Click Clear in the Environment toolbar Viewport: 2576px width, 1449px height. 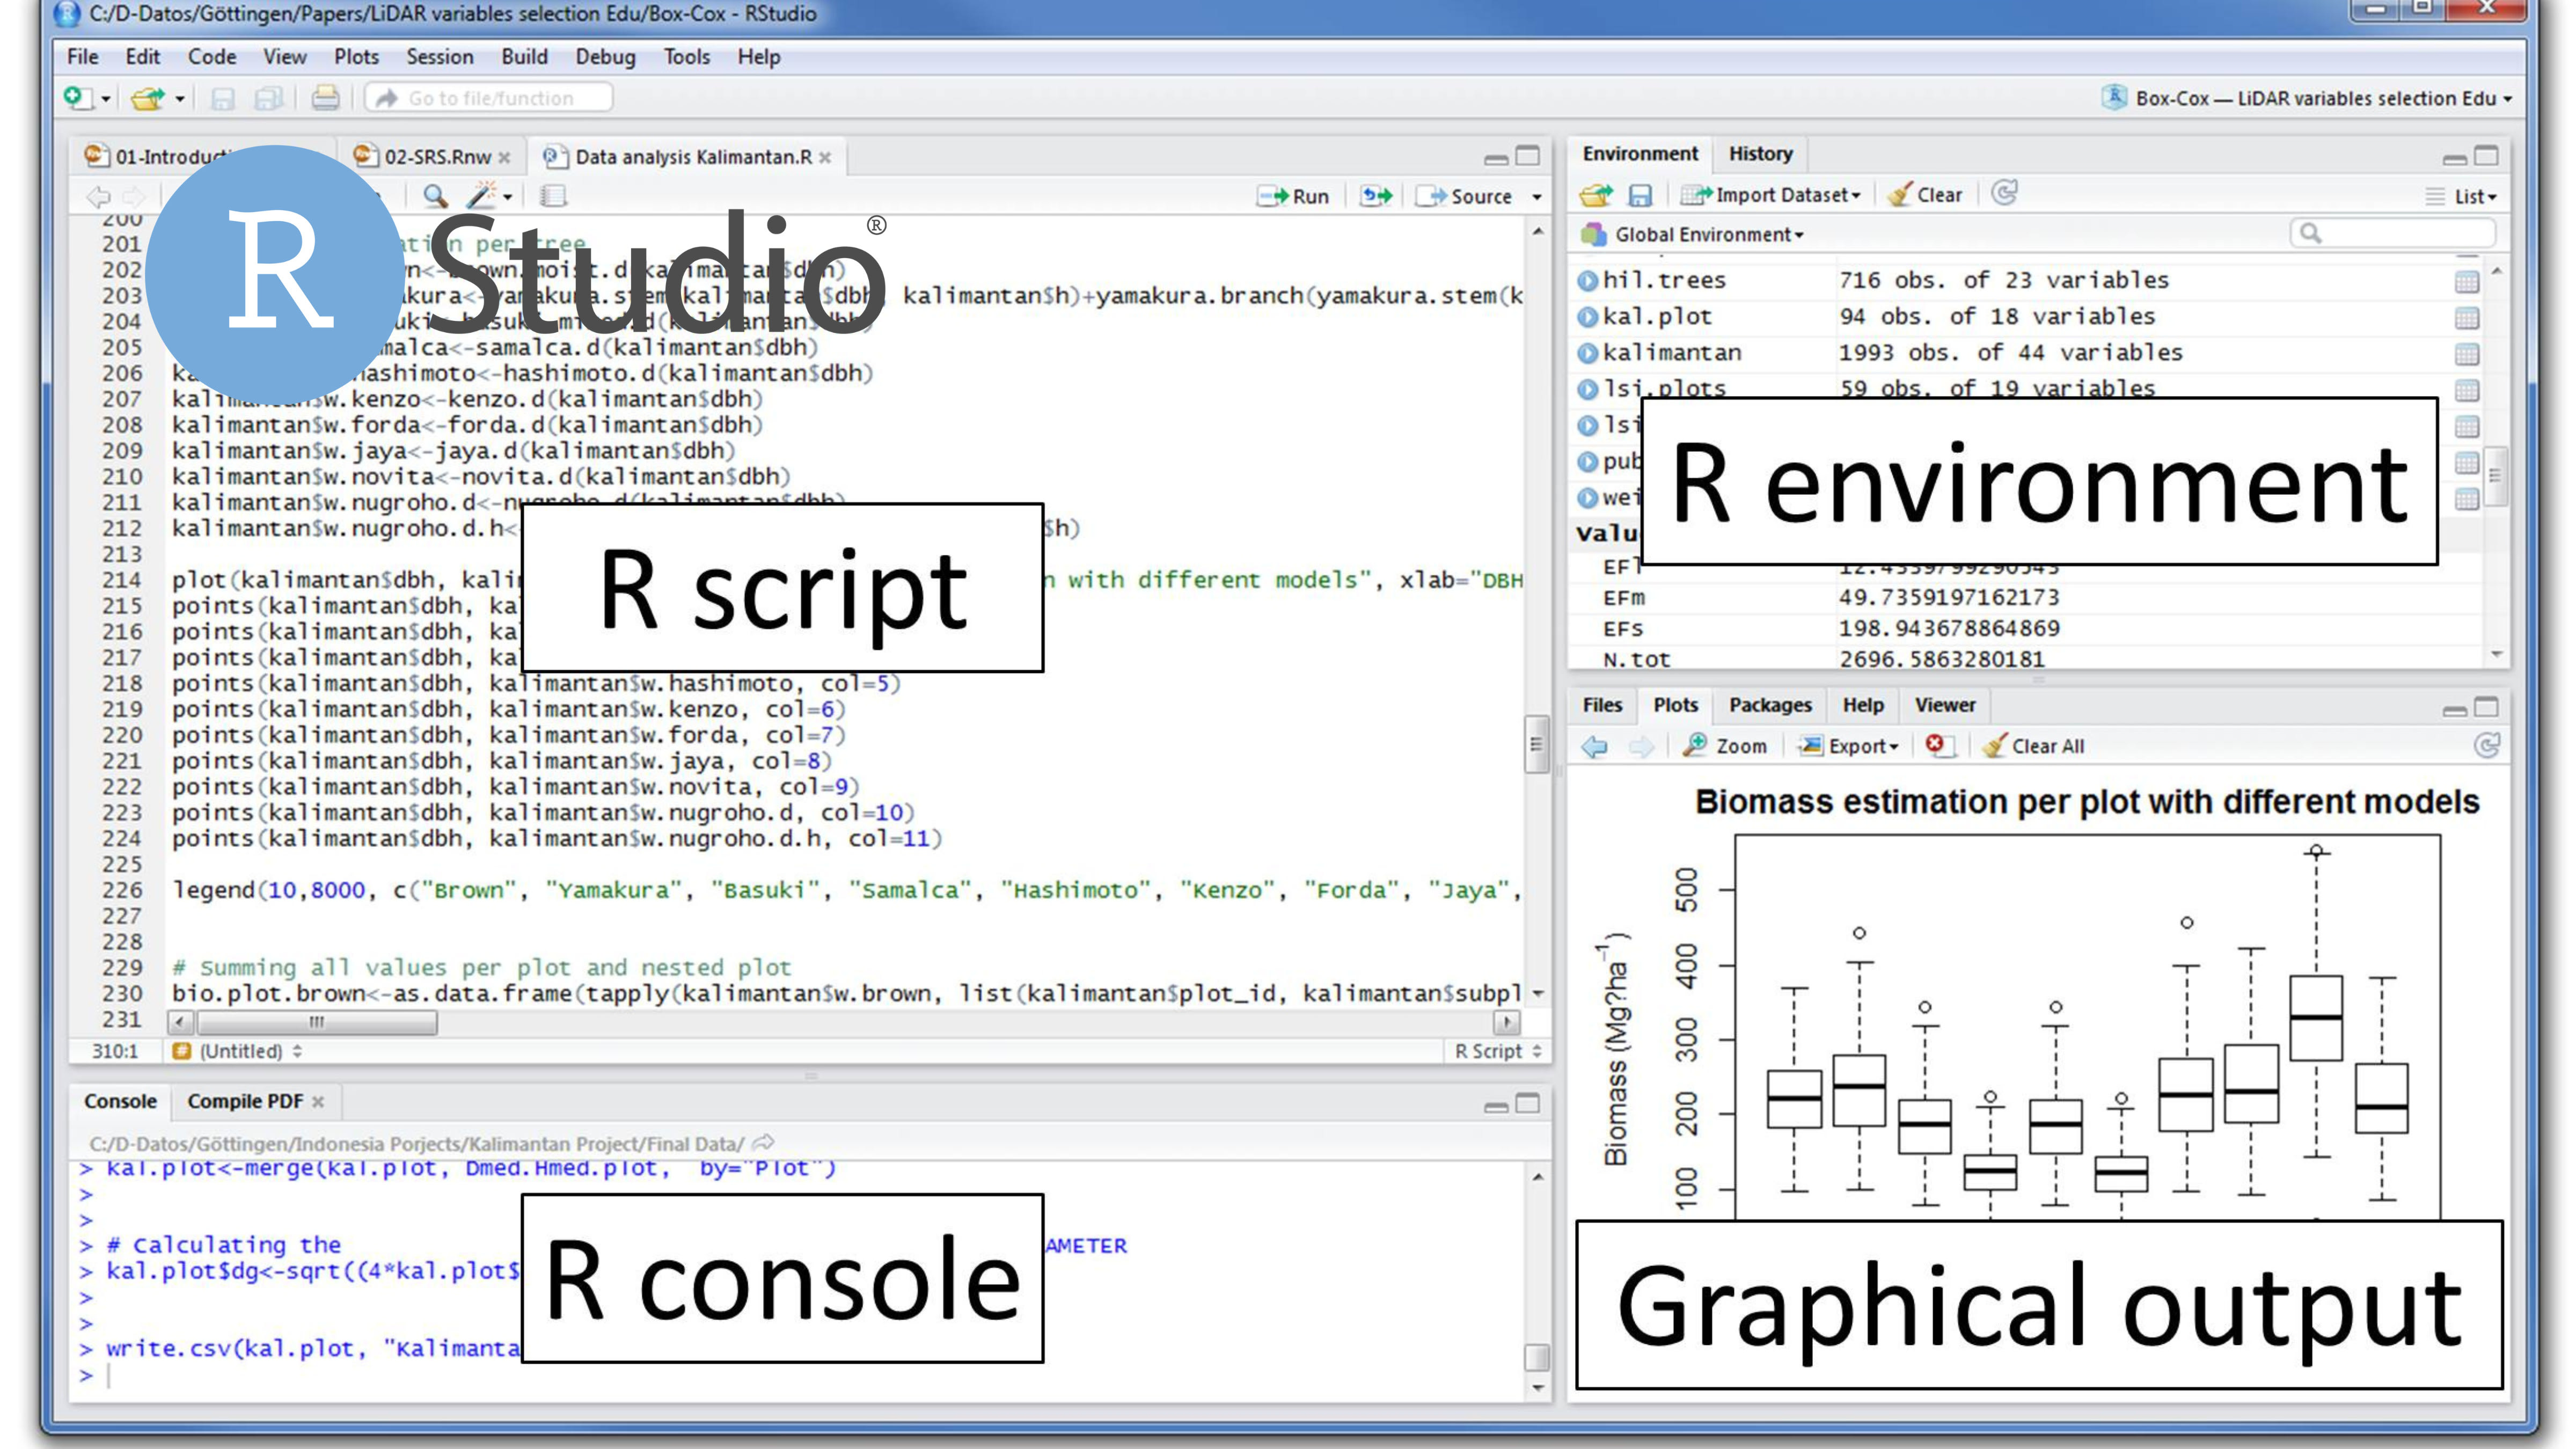click(x=1925, y=195)
